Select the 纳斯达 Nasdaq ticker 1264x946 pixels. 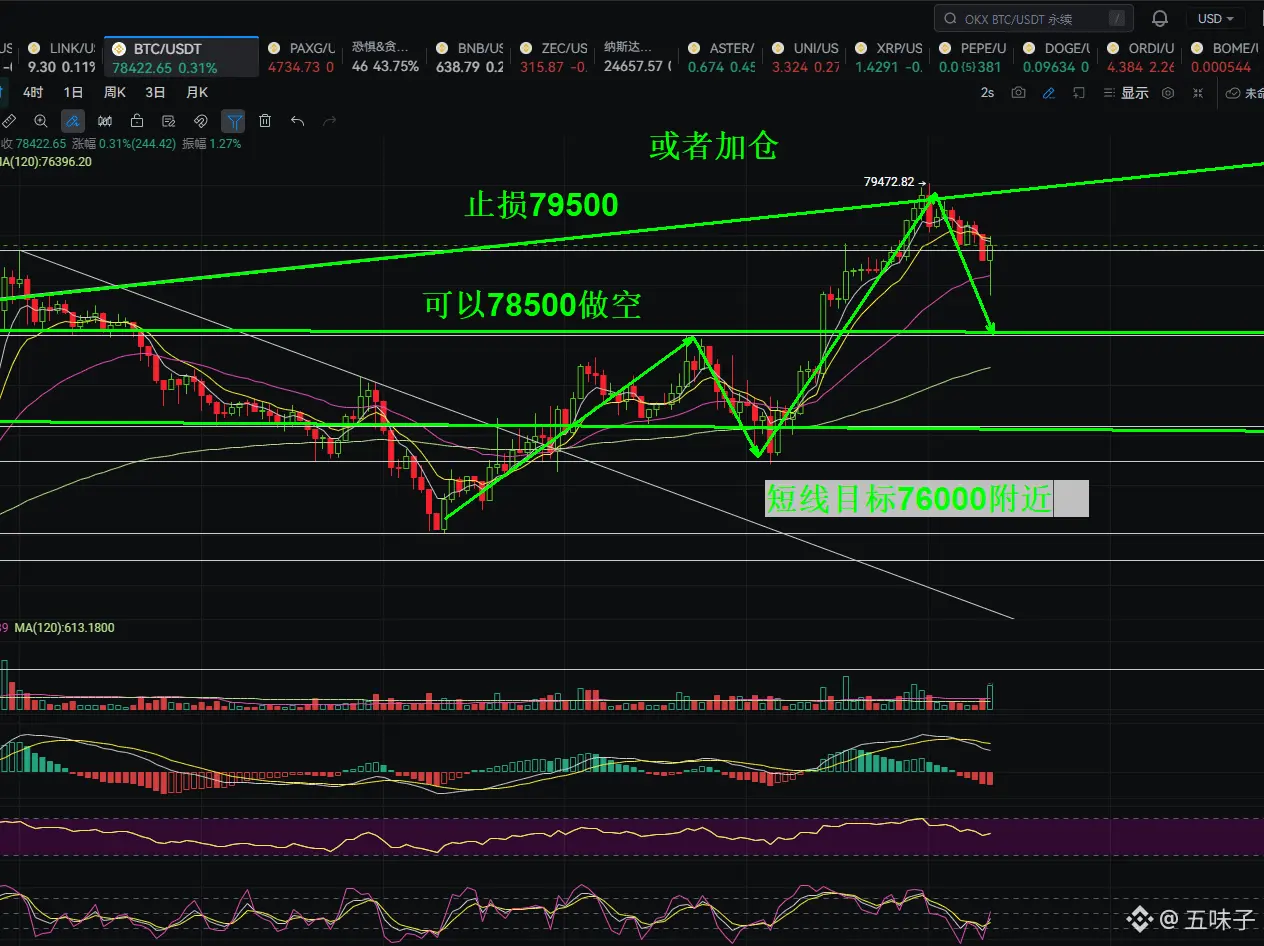(637, 57)
